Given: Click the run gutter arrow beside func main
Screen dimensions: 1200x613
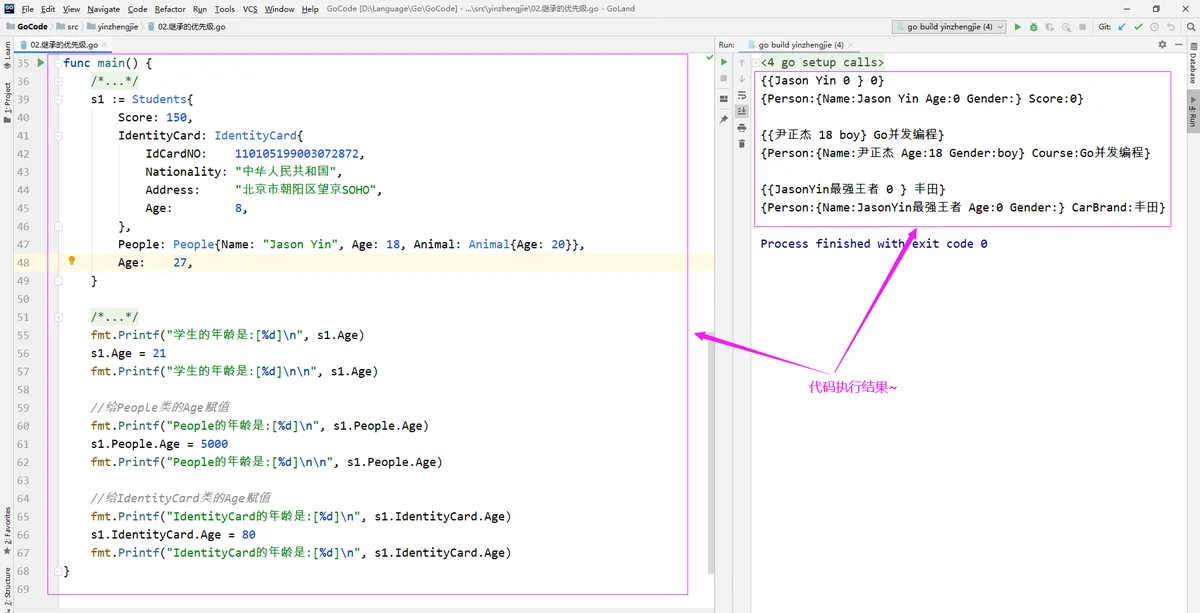Looking at the screenshot, I should (x=41, y=63).
